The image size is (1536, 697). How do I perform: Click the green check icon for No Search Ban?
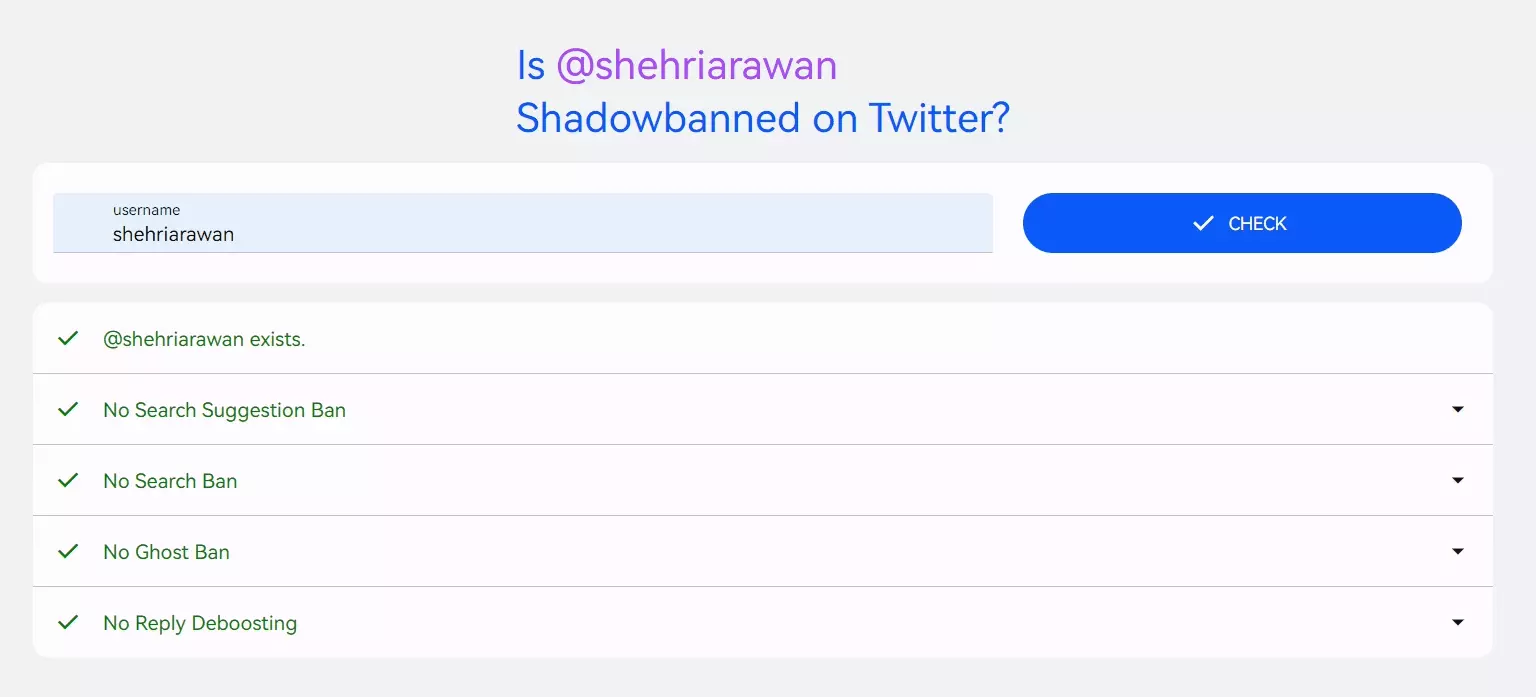tap(67, 480)
